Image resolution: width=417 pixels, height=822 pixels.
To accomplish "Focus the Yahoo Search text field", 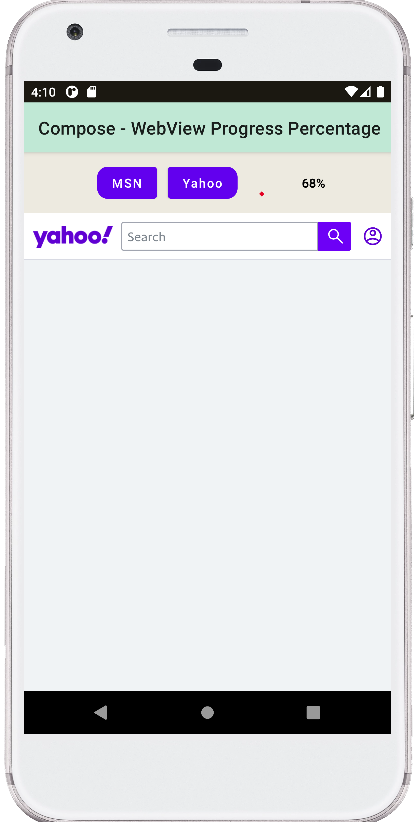I will (x=219, y=236).
